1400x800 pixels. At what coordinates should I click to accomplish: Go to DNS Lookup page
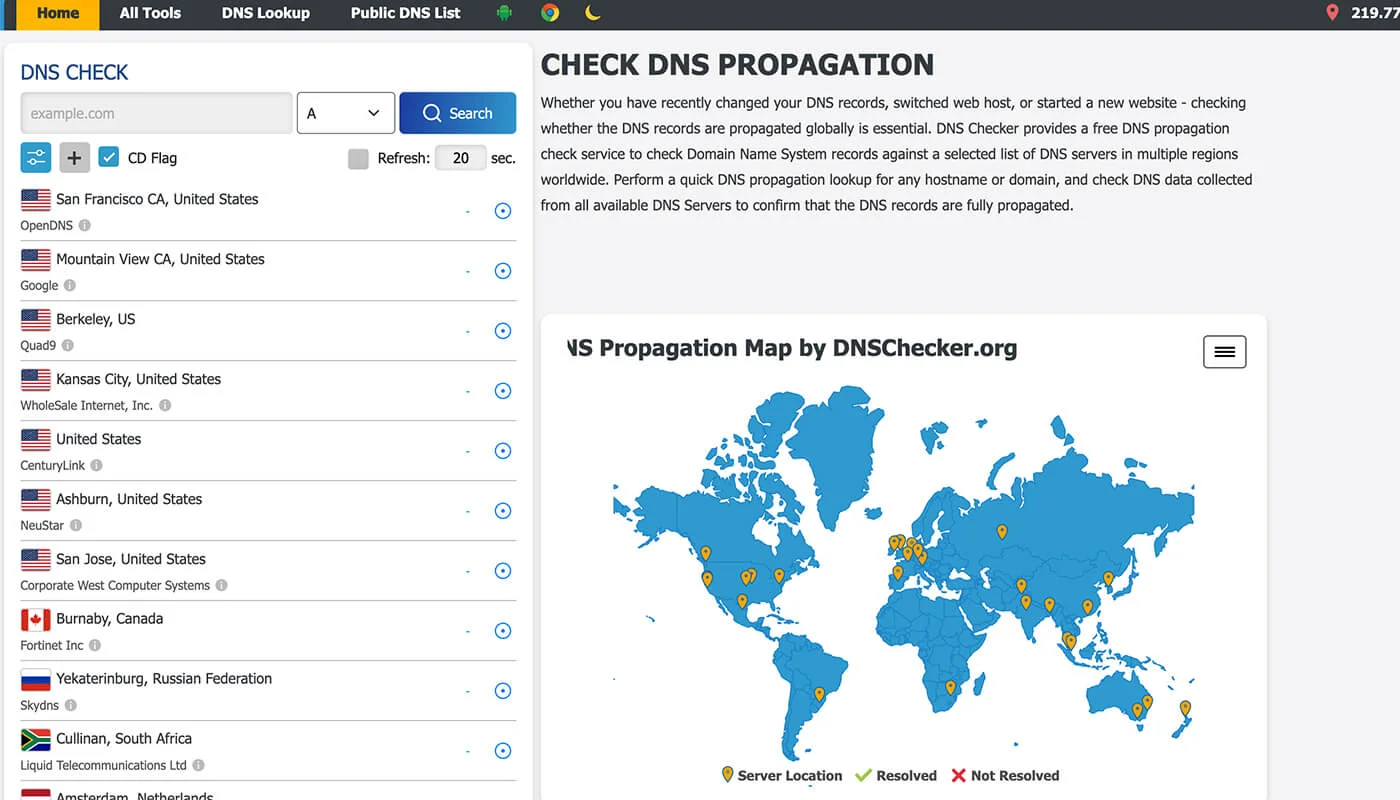point(266,13)
